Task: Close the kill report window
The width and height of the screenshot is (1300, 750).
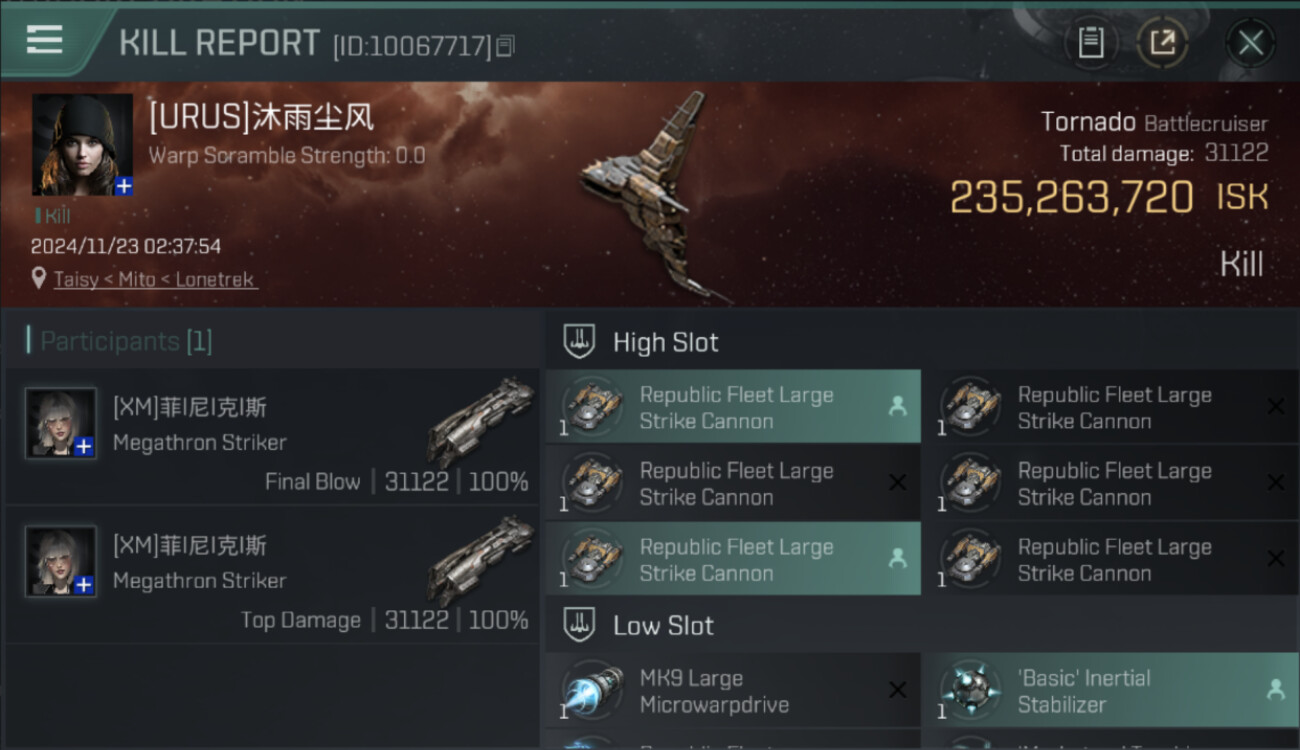Action: (1250, 43)
